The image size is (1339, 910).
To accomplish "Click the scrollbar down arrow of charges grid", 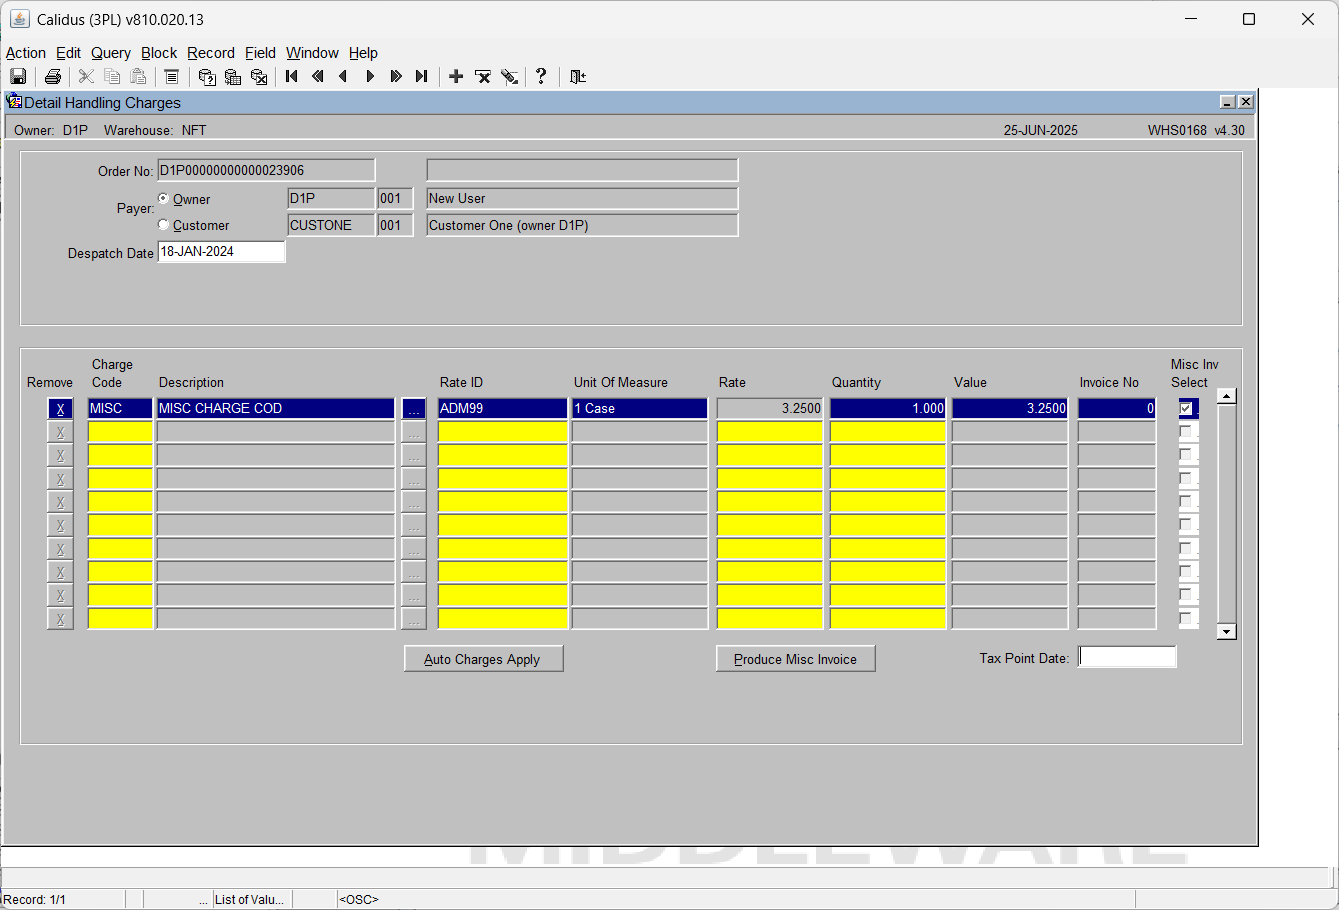I will coord(1227,632).
